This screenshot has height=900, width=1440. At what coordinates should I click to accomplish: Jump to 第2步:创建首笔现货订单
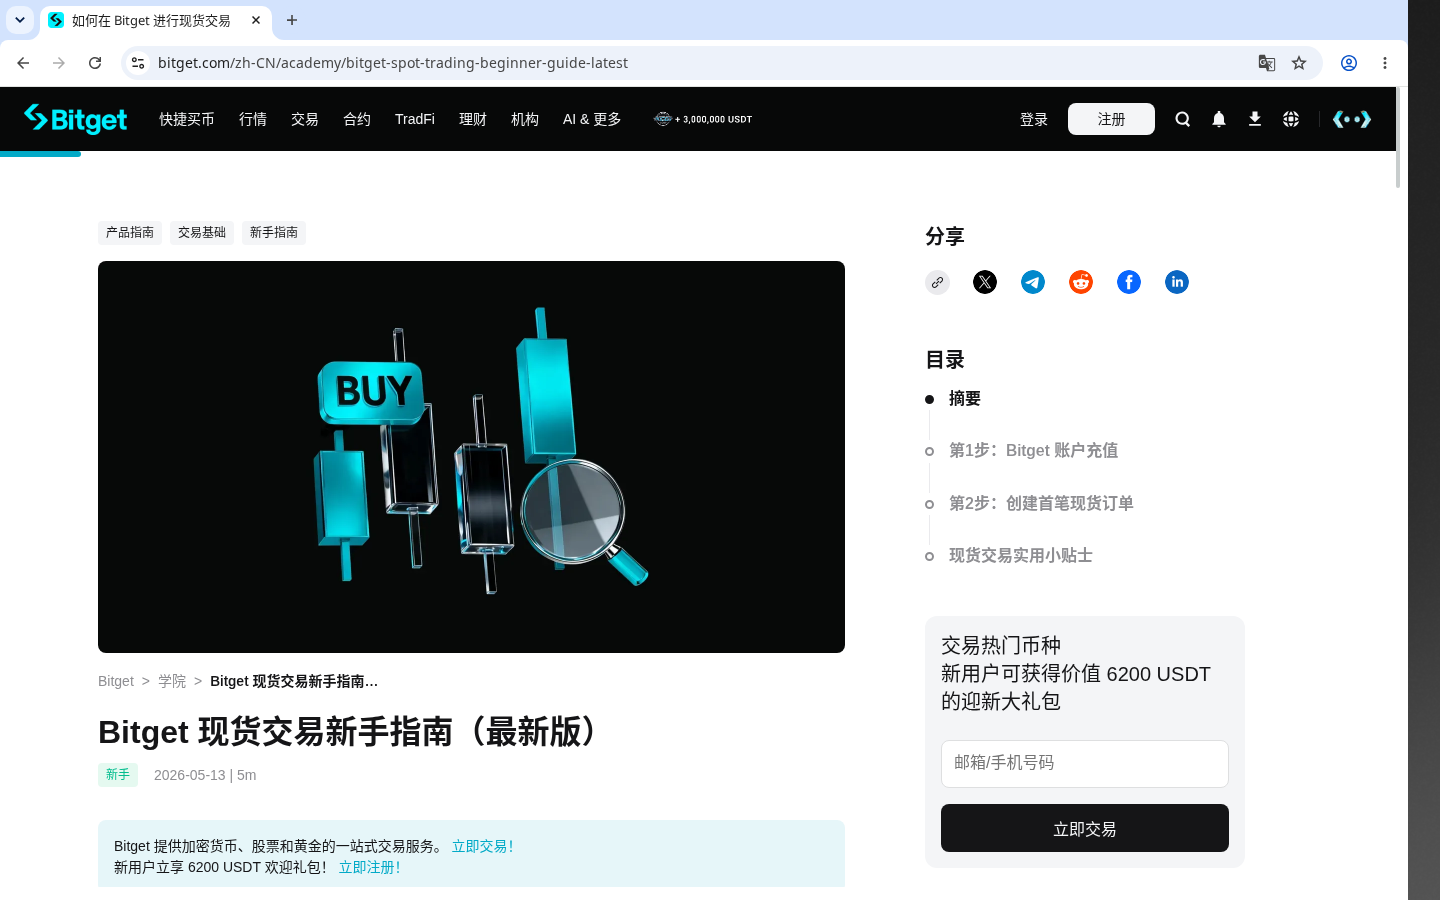[1041, 503]
